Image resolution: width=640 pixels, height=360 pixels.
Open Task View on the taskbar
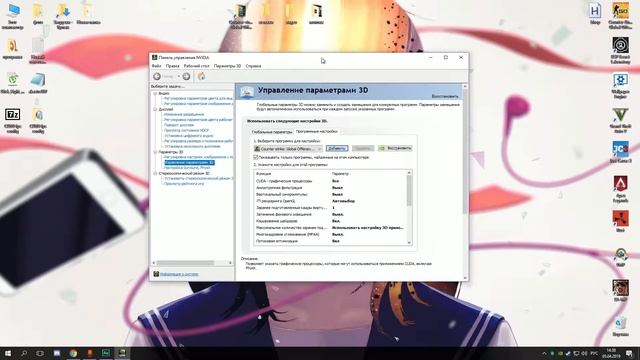[40, 353]
